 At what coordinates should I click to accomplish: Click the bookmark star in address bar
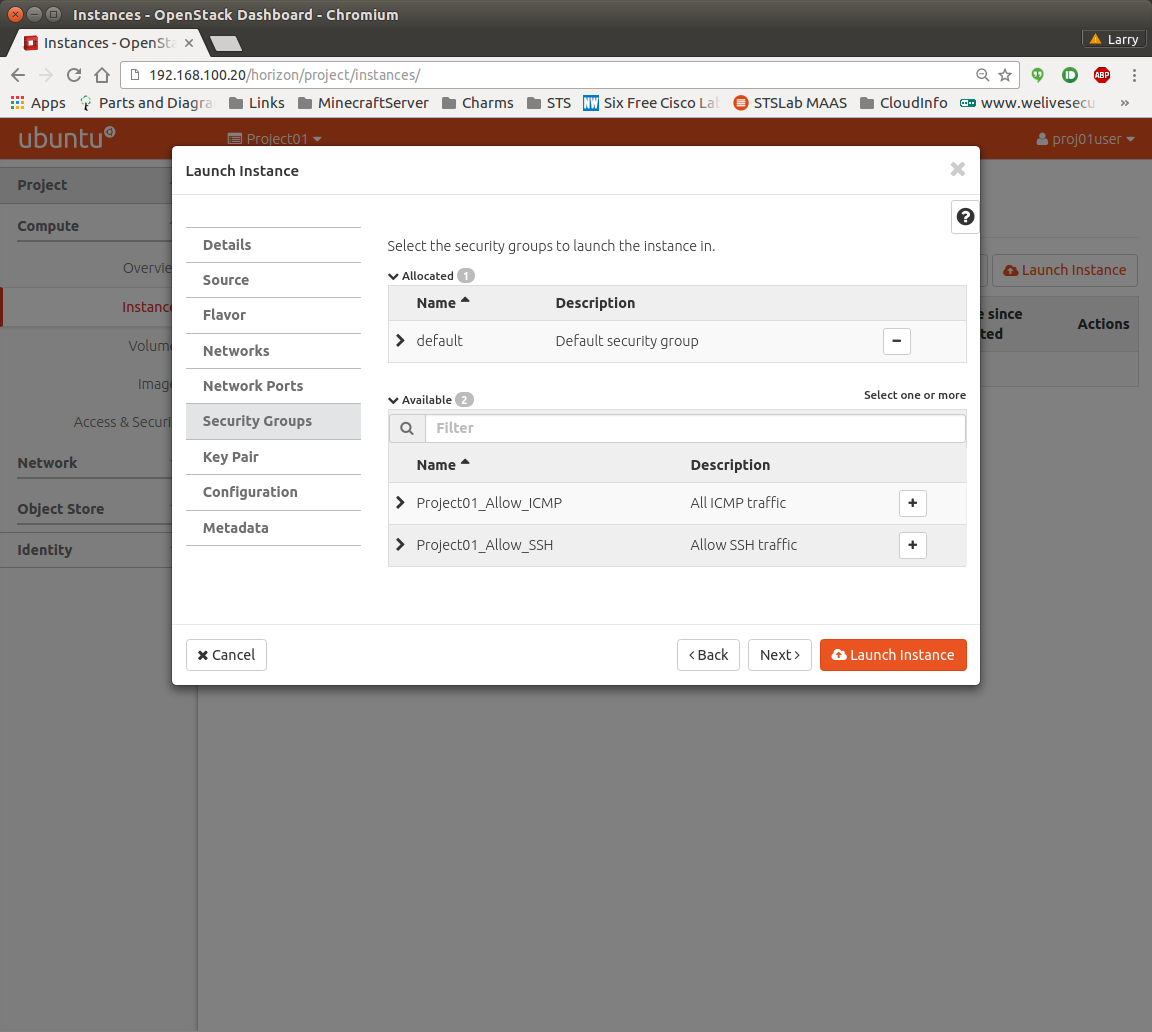point(1005,75)
